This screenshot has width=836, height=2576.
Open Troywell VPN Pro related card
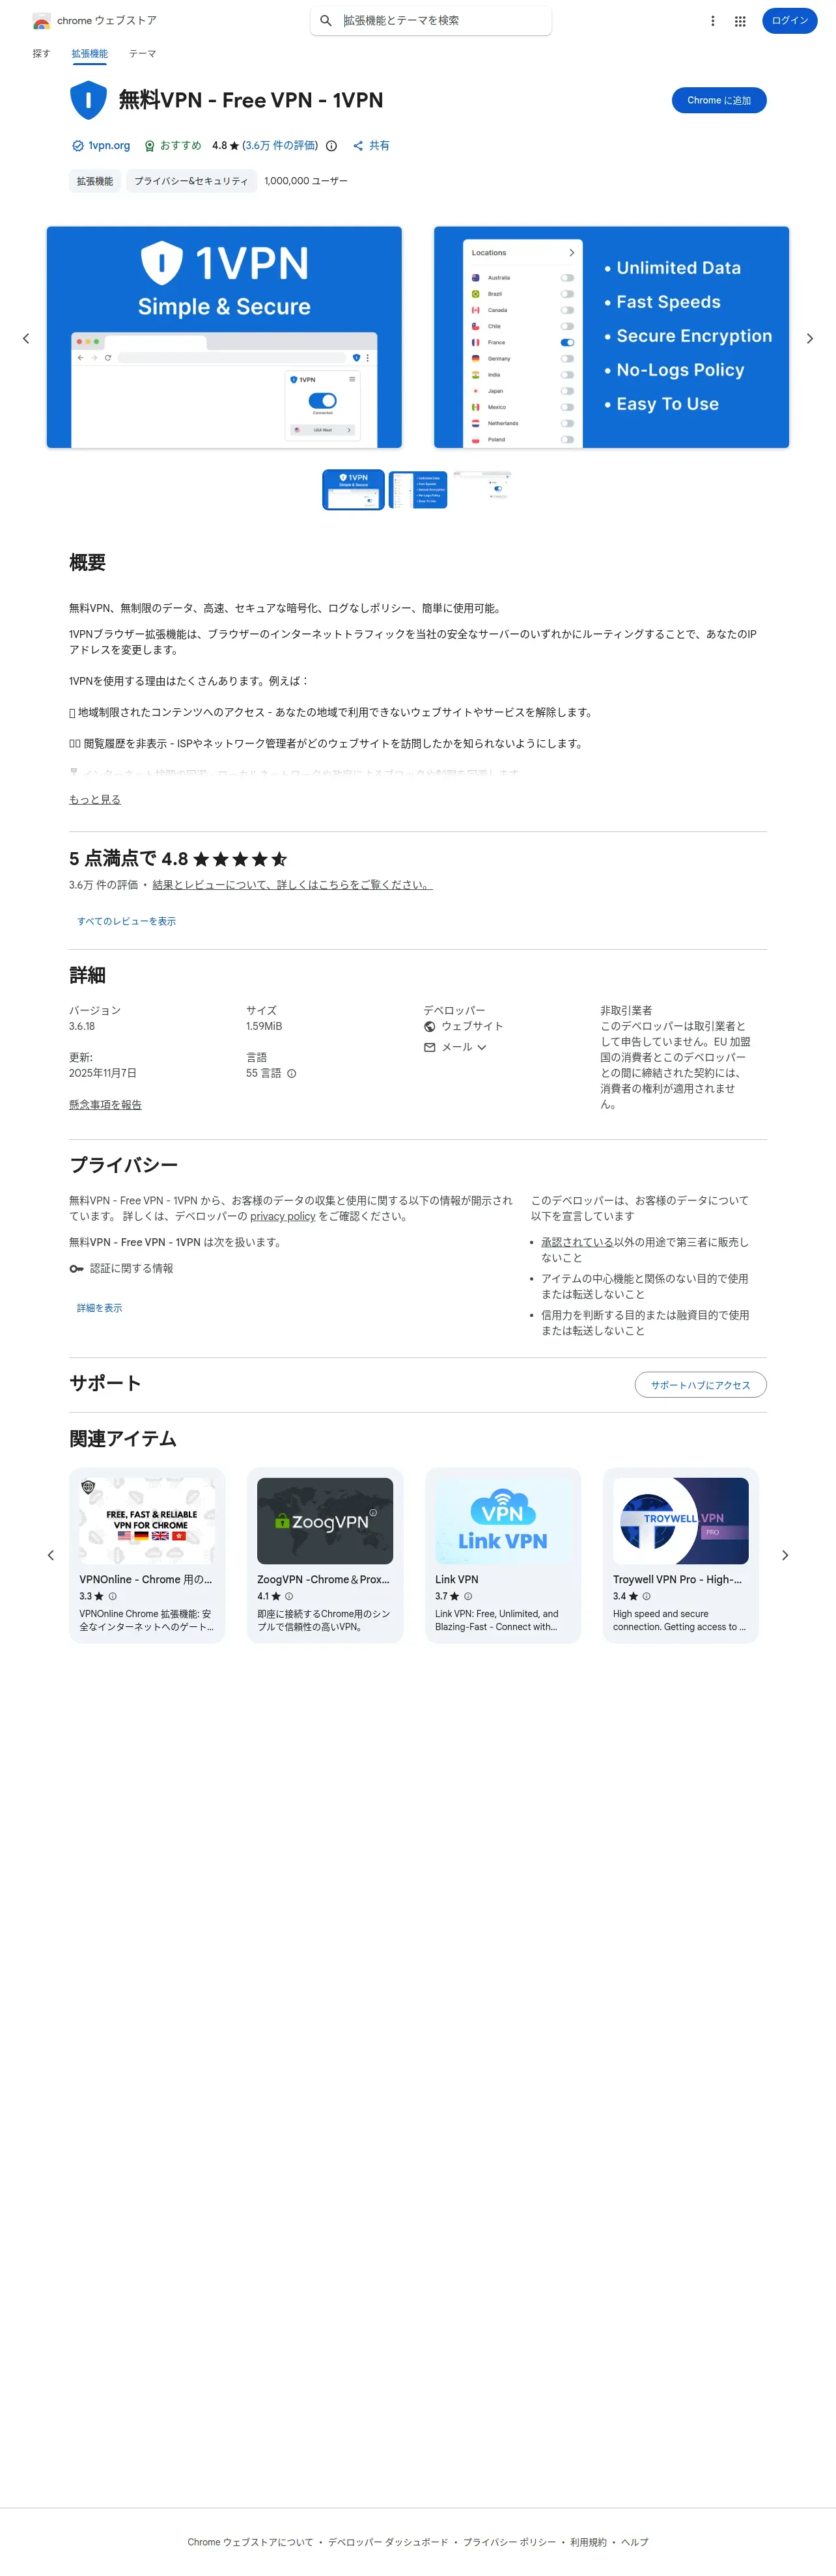(x=681, y=1555)
